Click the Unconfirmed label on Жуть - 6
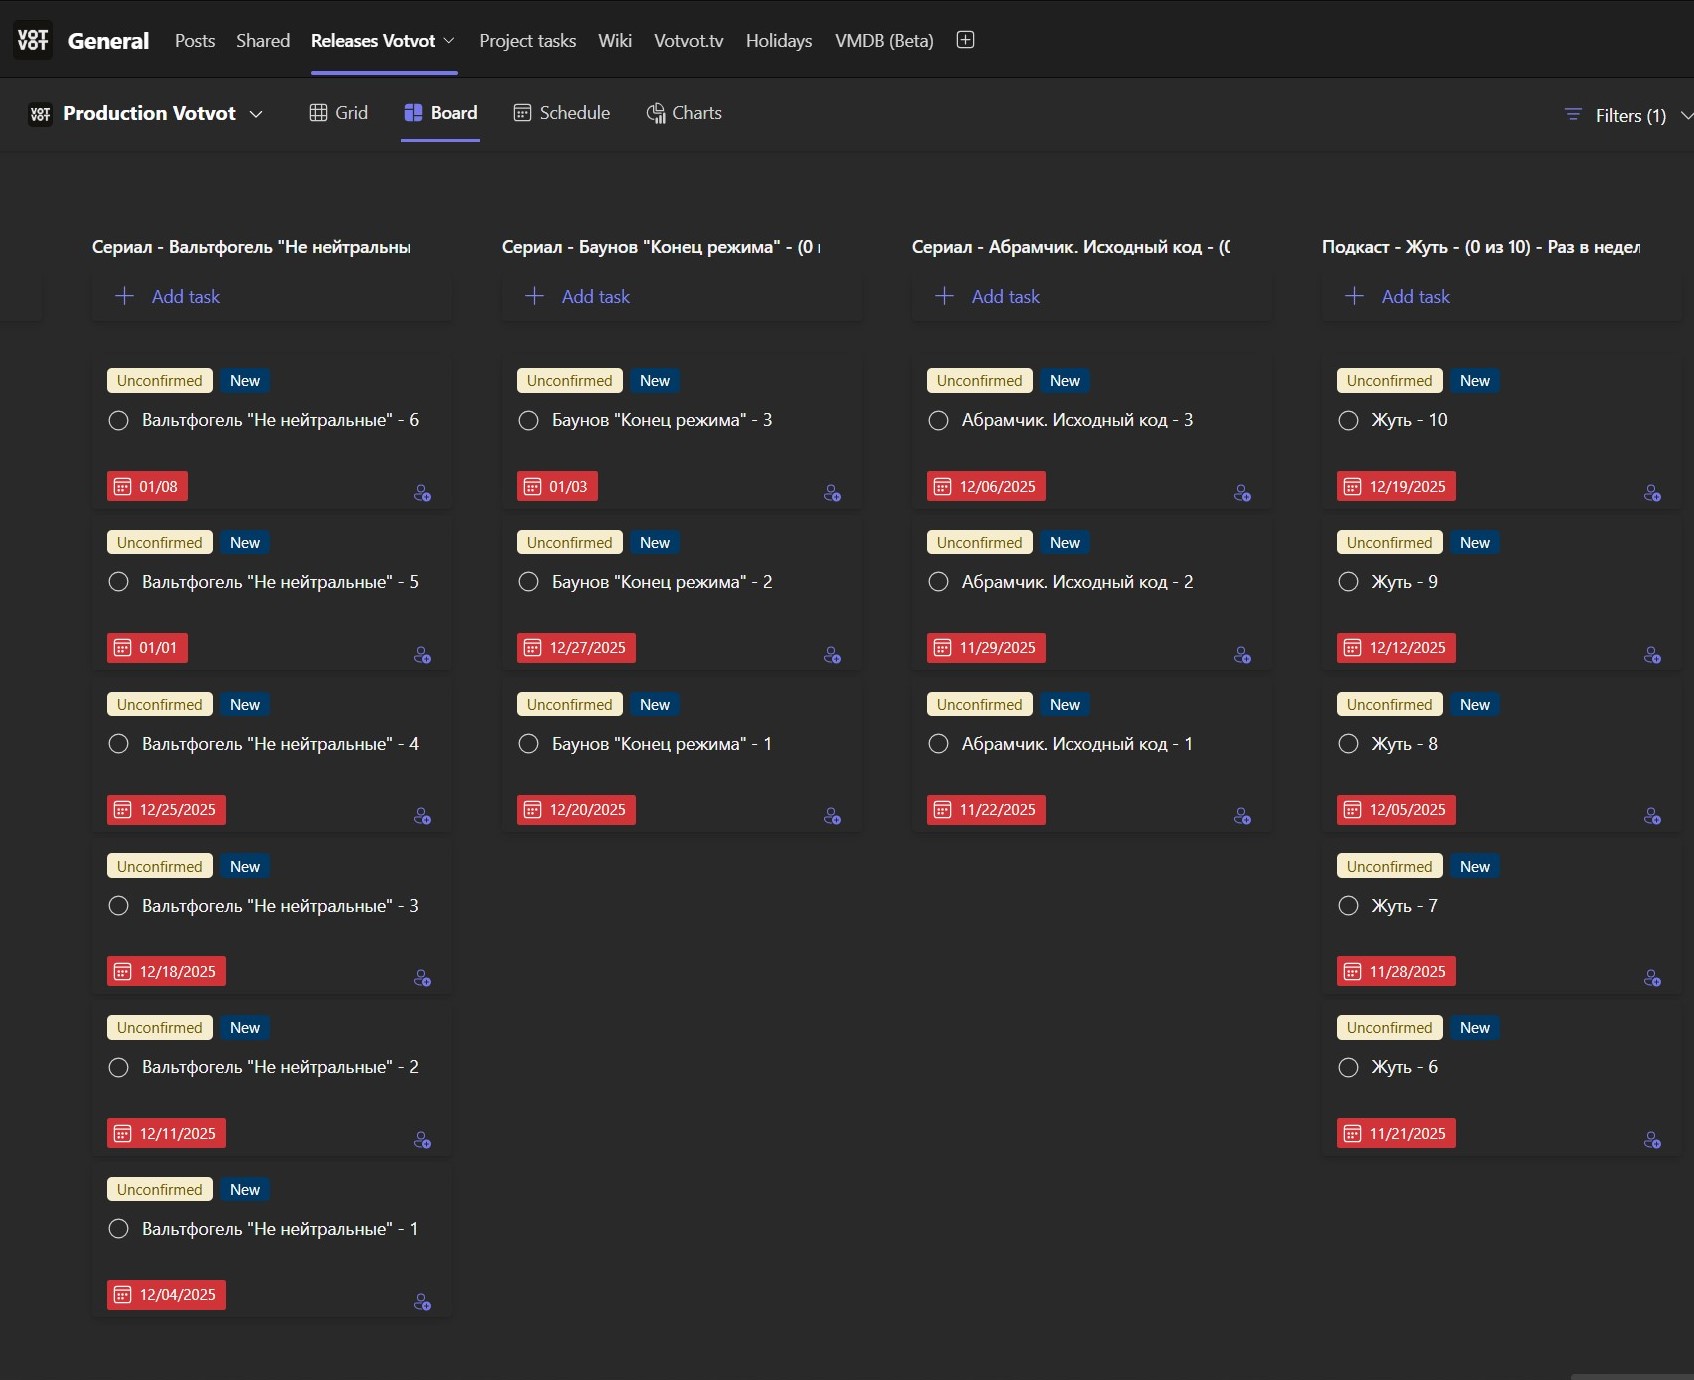 [x=1389, y=1028]
